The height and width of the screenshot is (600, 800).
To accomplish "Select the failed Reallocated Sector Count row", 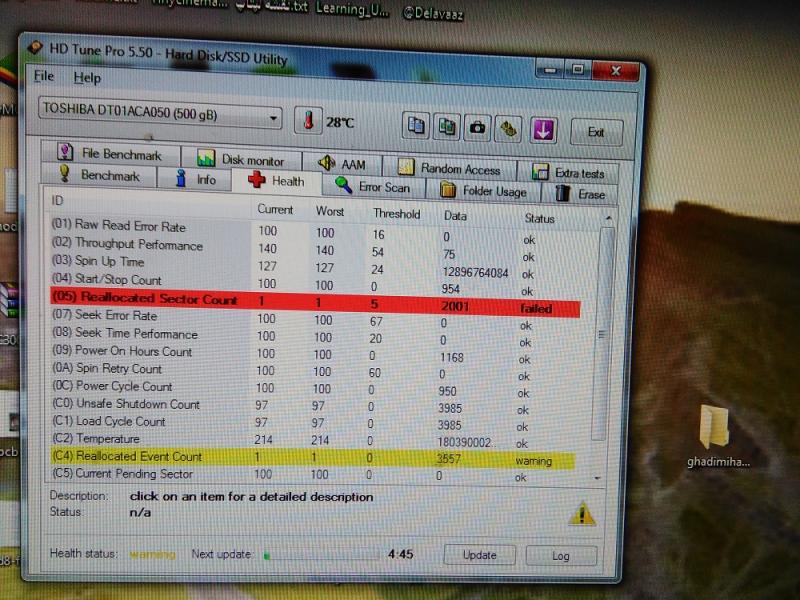I will [315, 302].
